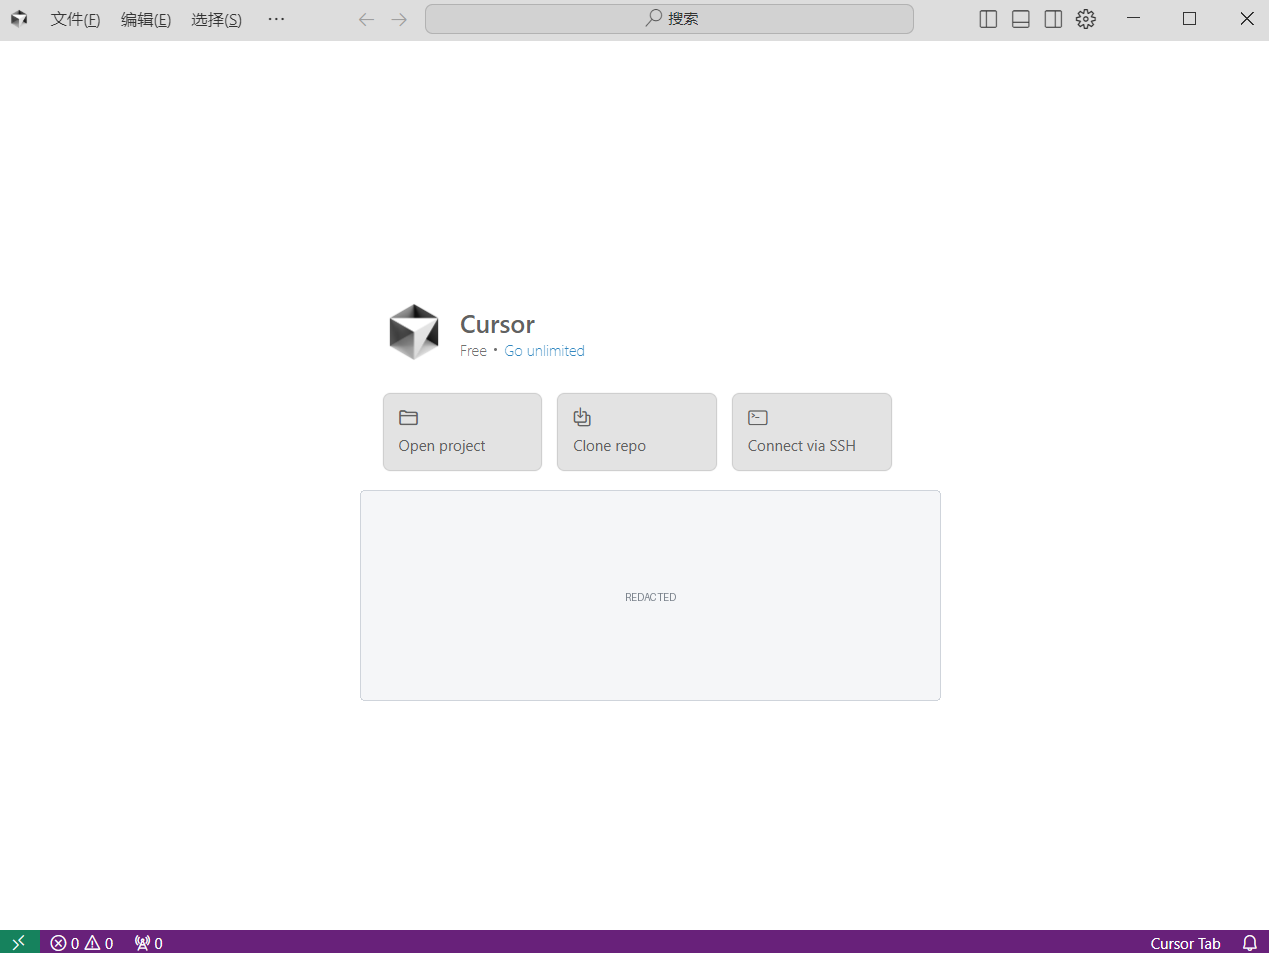Click the download icon on Clone repo
Screen dimensions: 1269x953
click(582, 417)
